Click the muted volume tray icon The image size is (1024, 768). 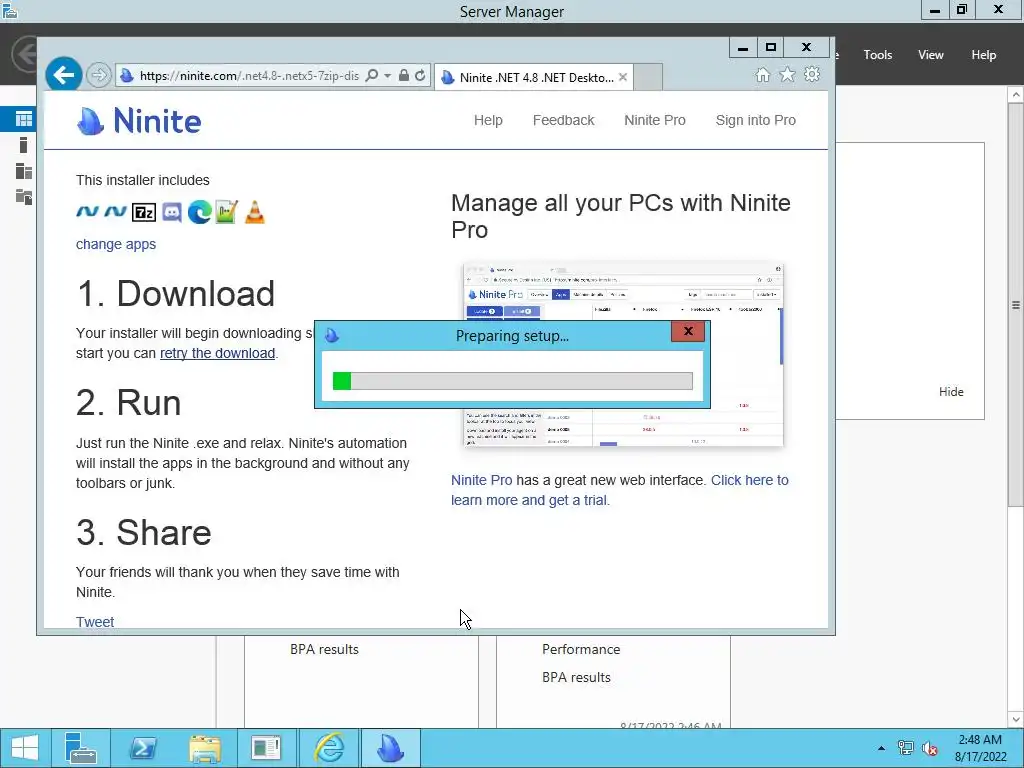coord(929,748)
